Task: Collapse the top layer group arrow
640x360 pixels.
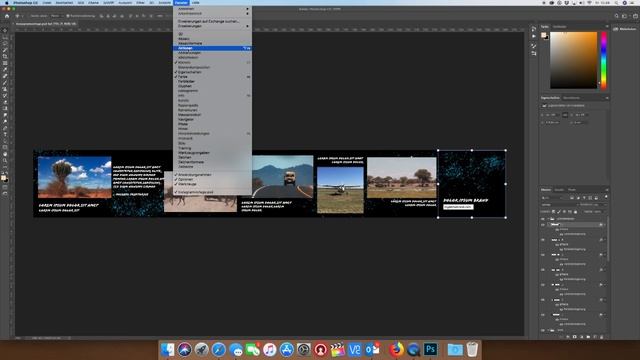Action: [x=548, y=219]
